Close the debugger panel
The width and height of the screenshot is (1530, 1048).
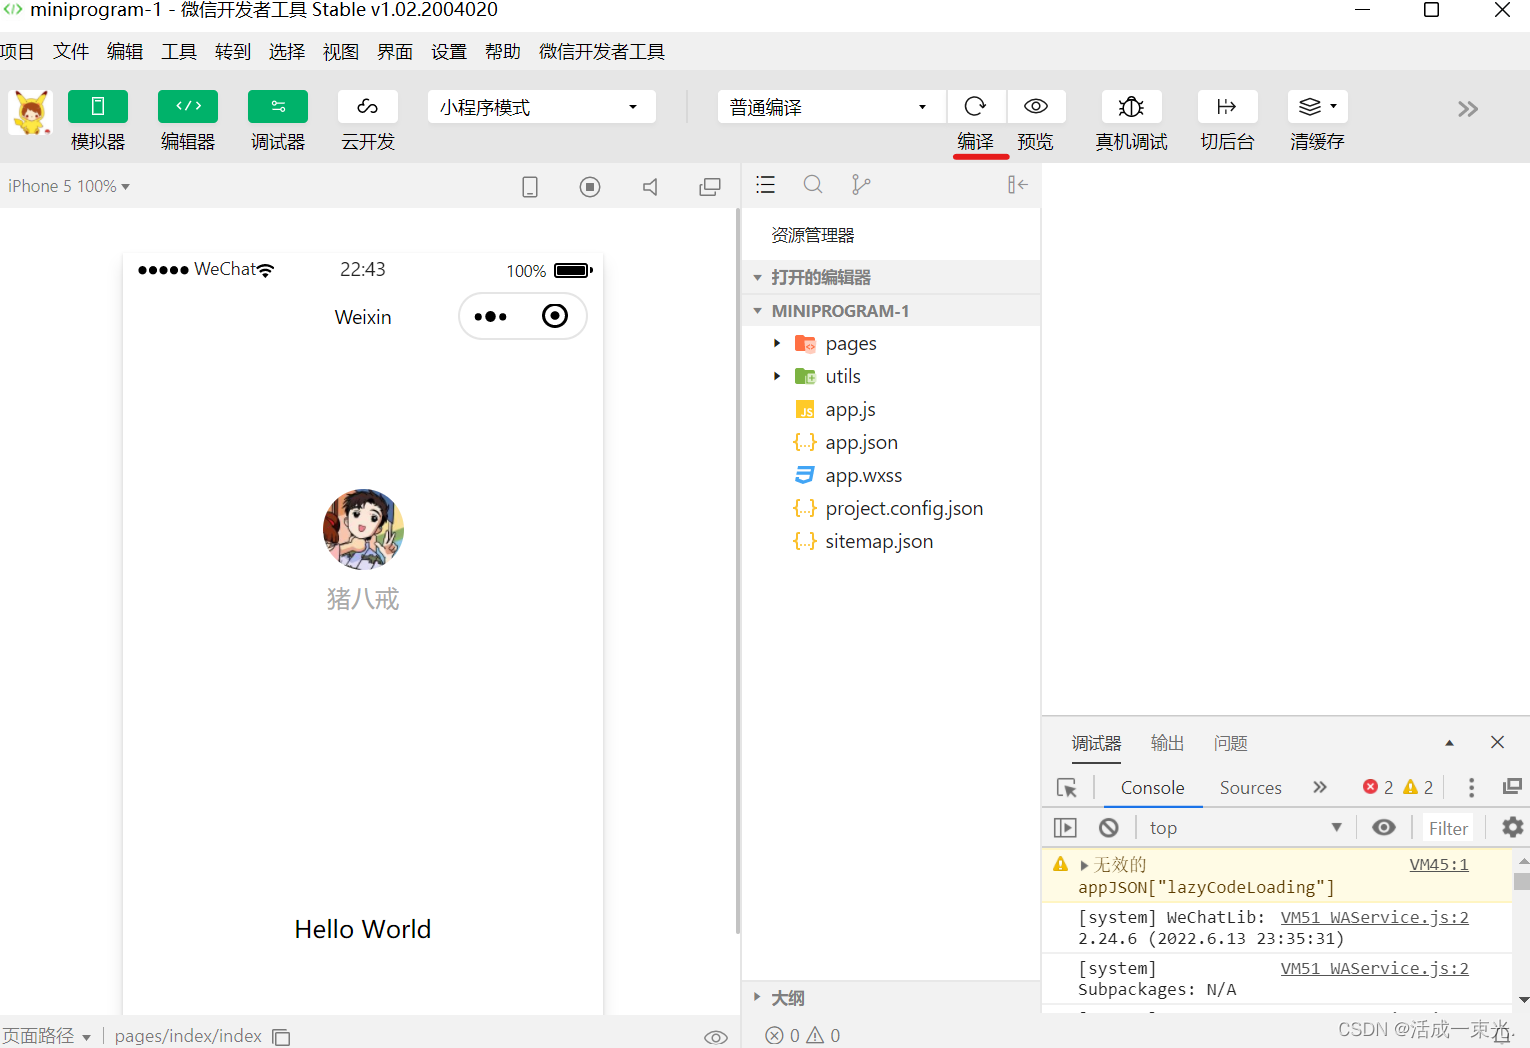(1497, 742)
